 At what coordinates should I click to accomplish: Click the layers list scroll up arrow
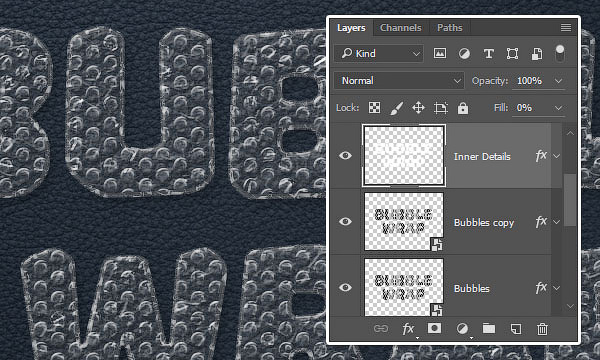tap(570, 133)
